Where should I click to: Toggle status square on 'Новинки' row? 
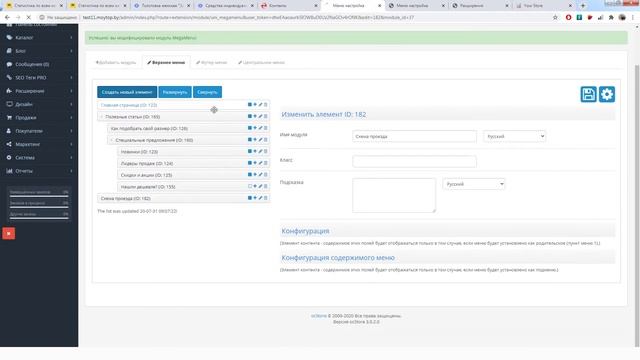tap(250, 151)
